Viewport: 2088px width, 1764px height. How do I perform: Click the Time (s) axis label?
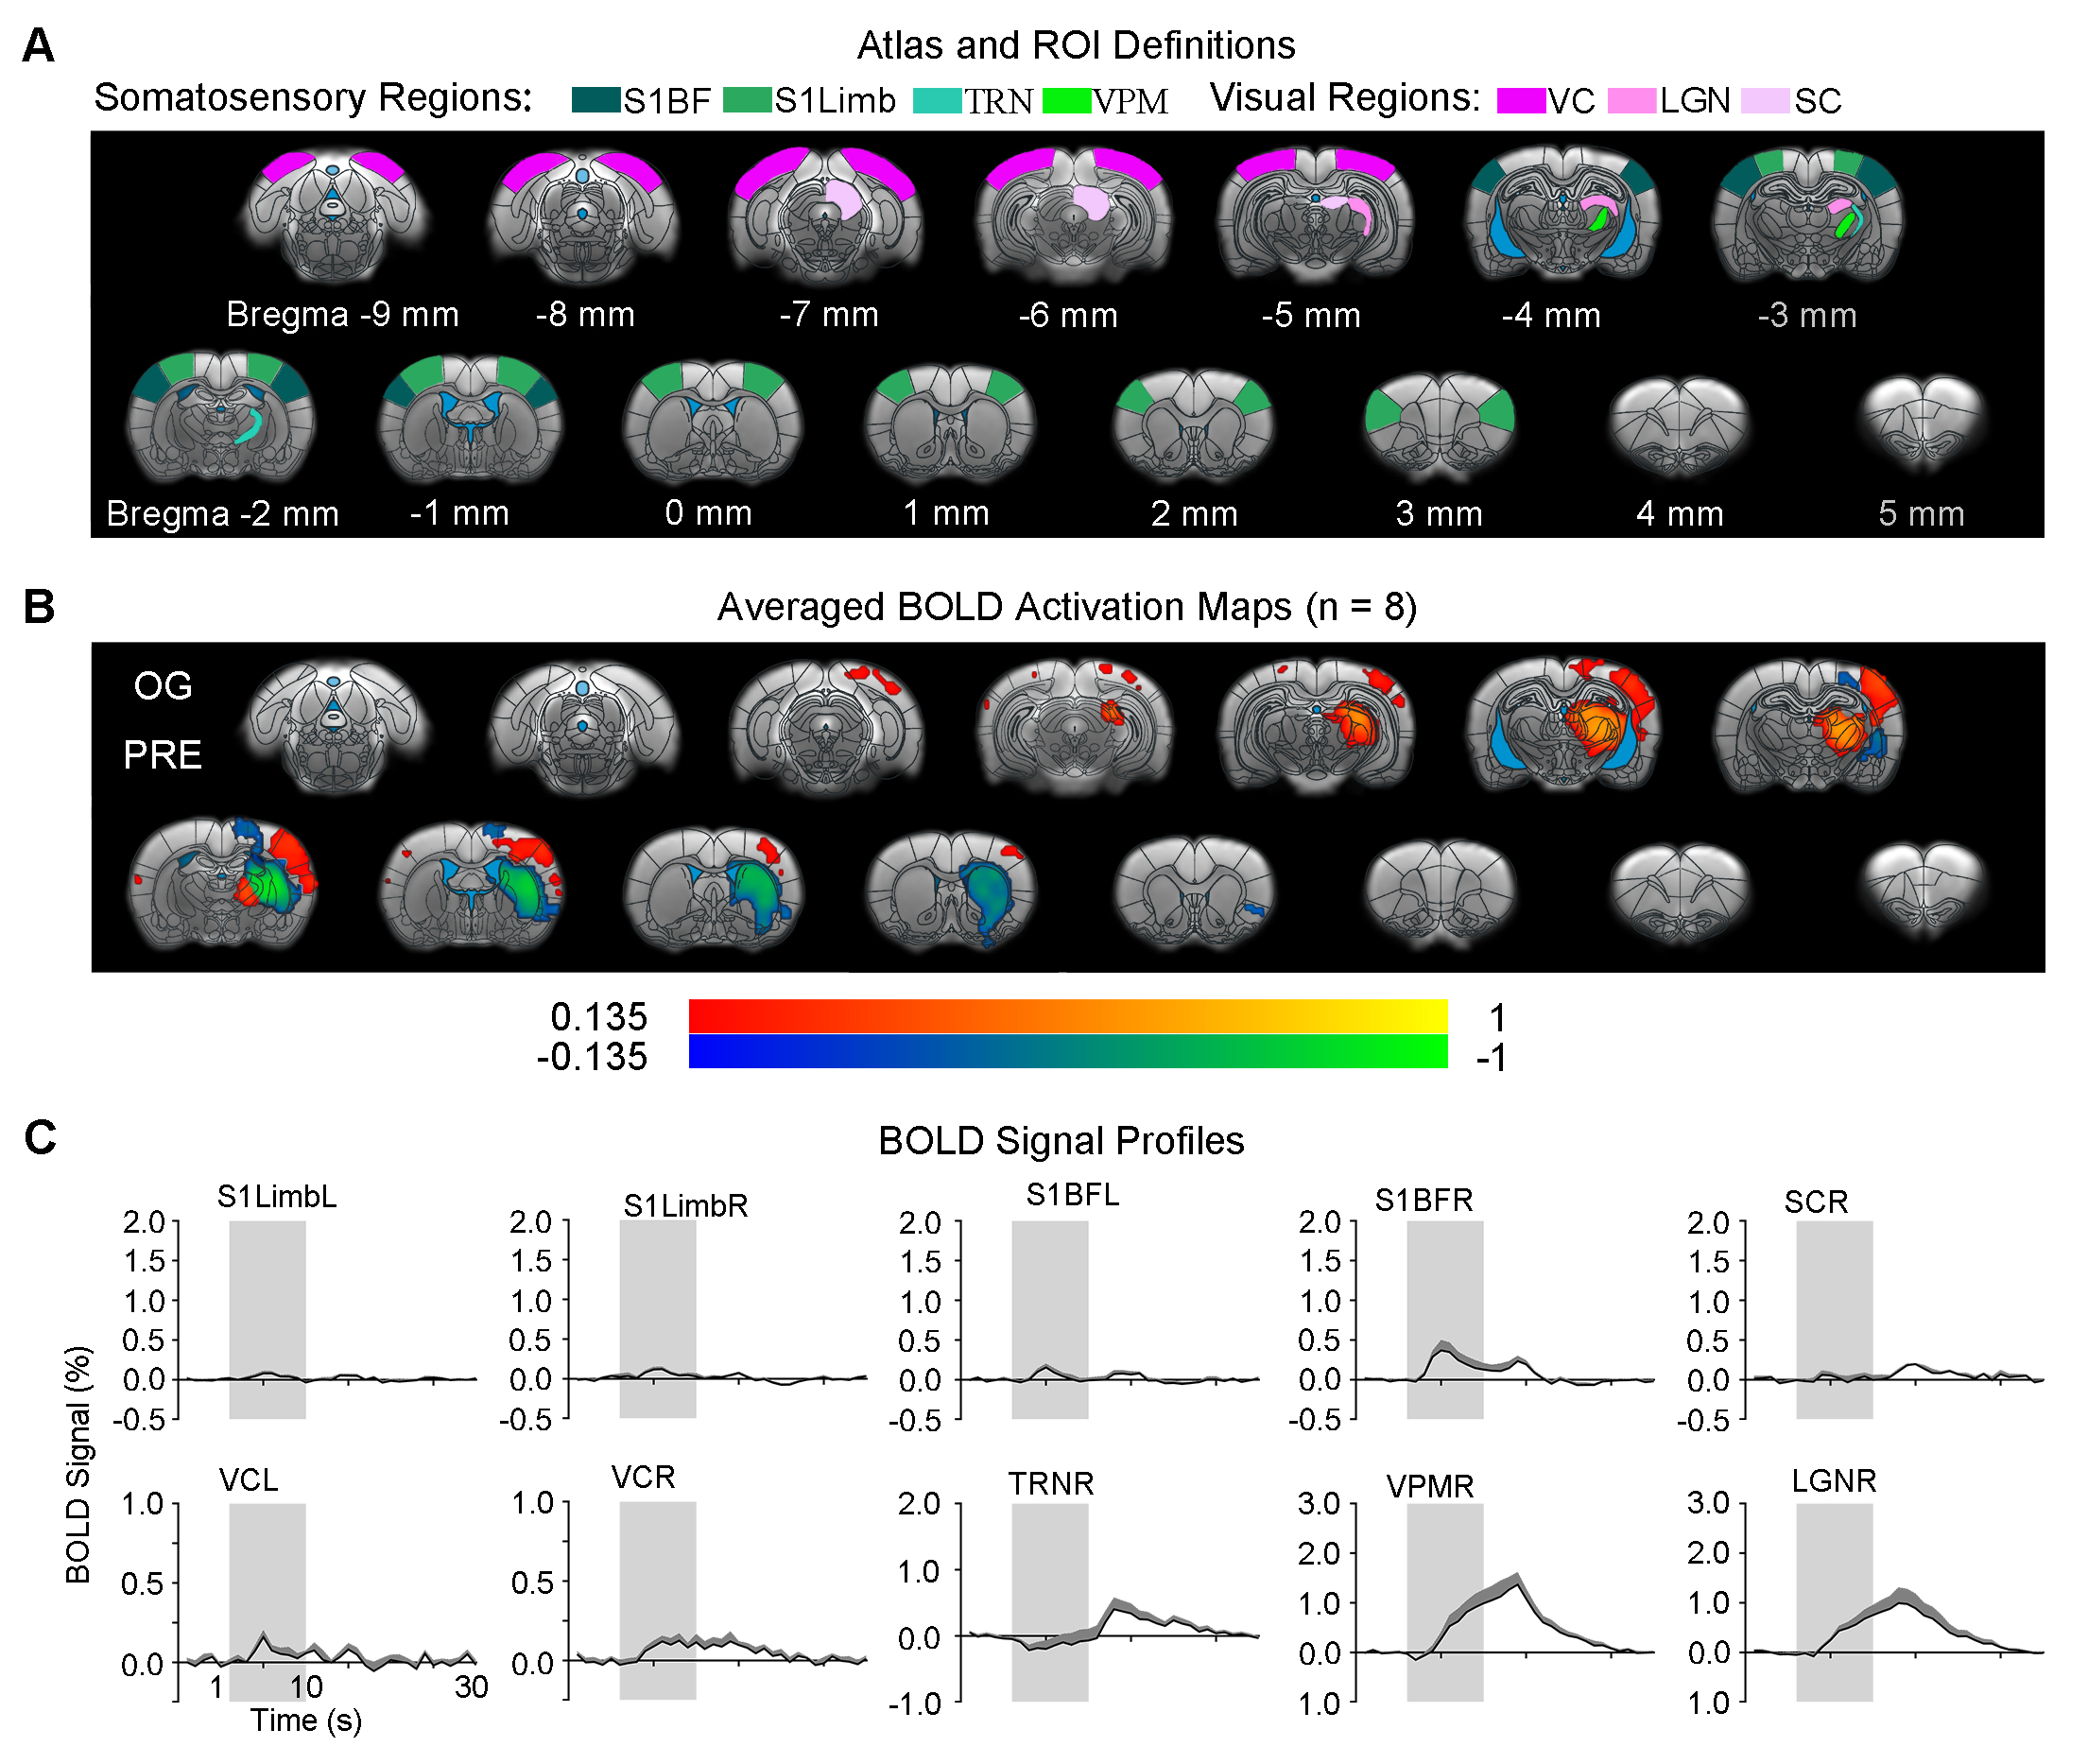305,1720
